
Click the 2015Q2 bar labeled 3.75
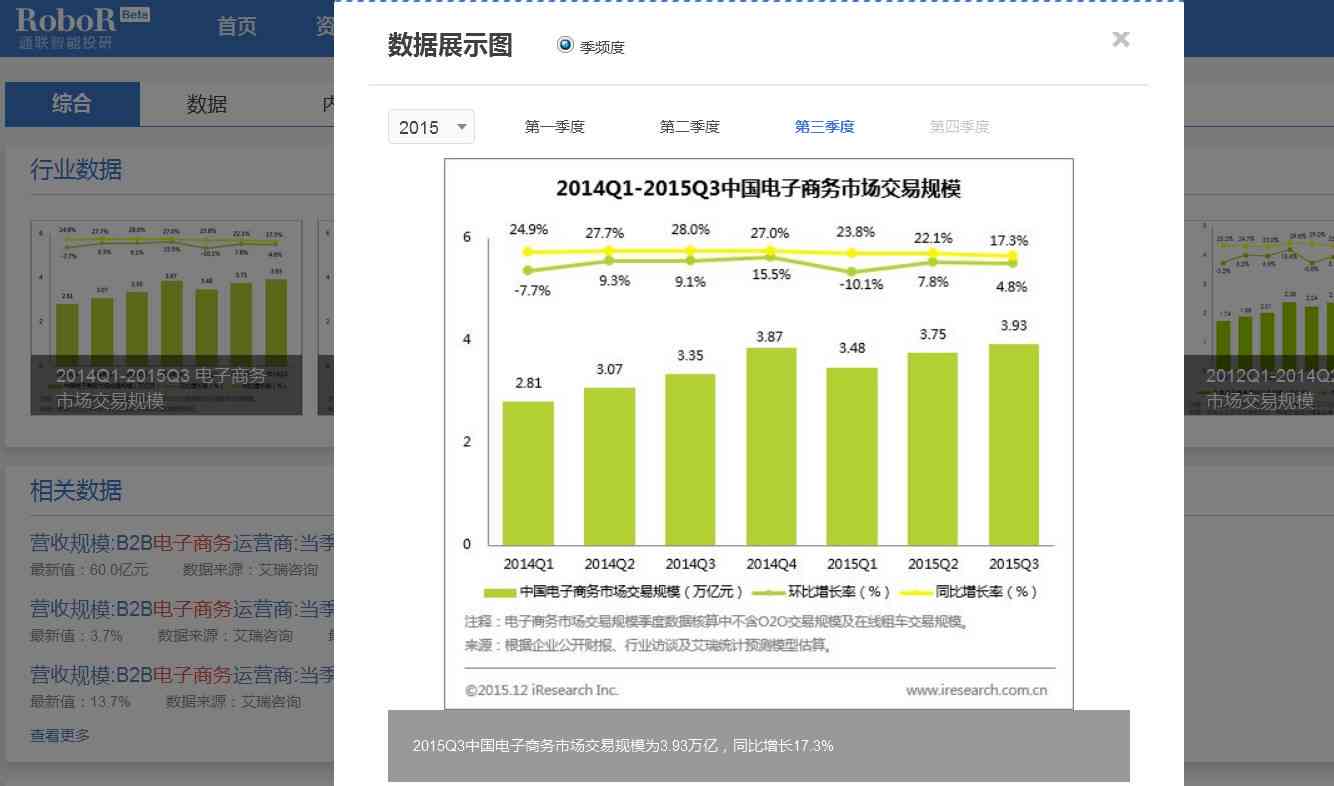pyautogui.click(x=933, y=448)
